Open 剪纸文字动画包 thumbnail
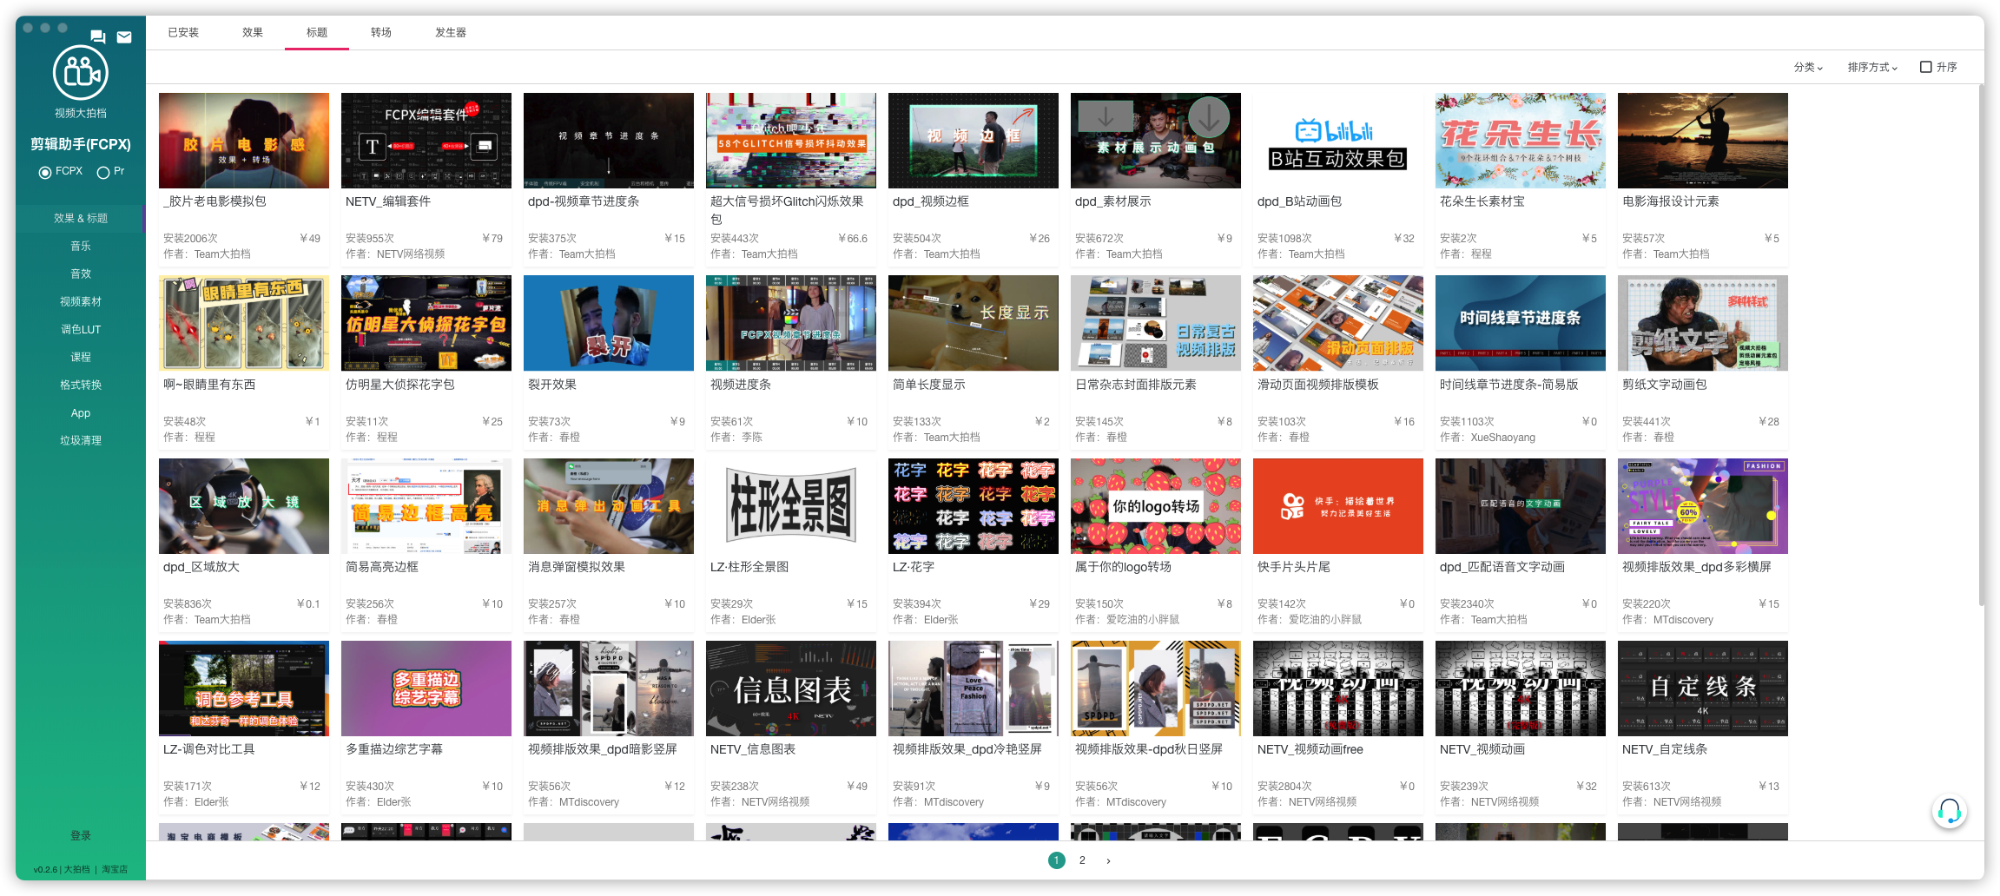This screenshot has height=896, width=2000. tap(1703, 323)
